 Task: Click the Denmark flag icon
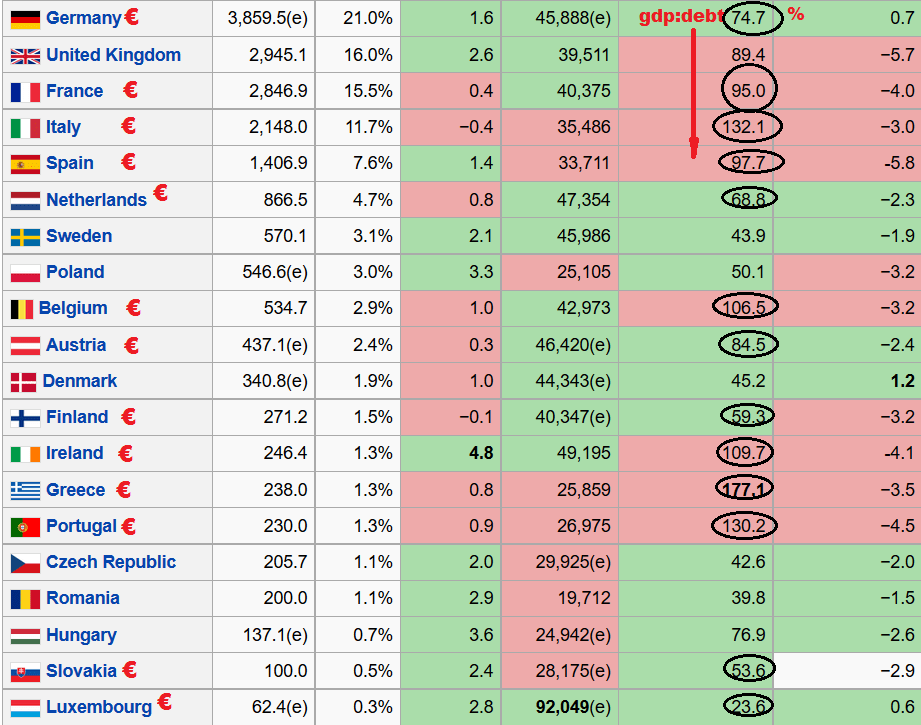(23, 382)
